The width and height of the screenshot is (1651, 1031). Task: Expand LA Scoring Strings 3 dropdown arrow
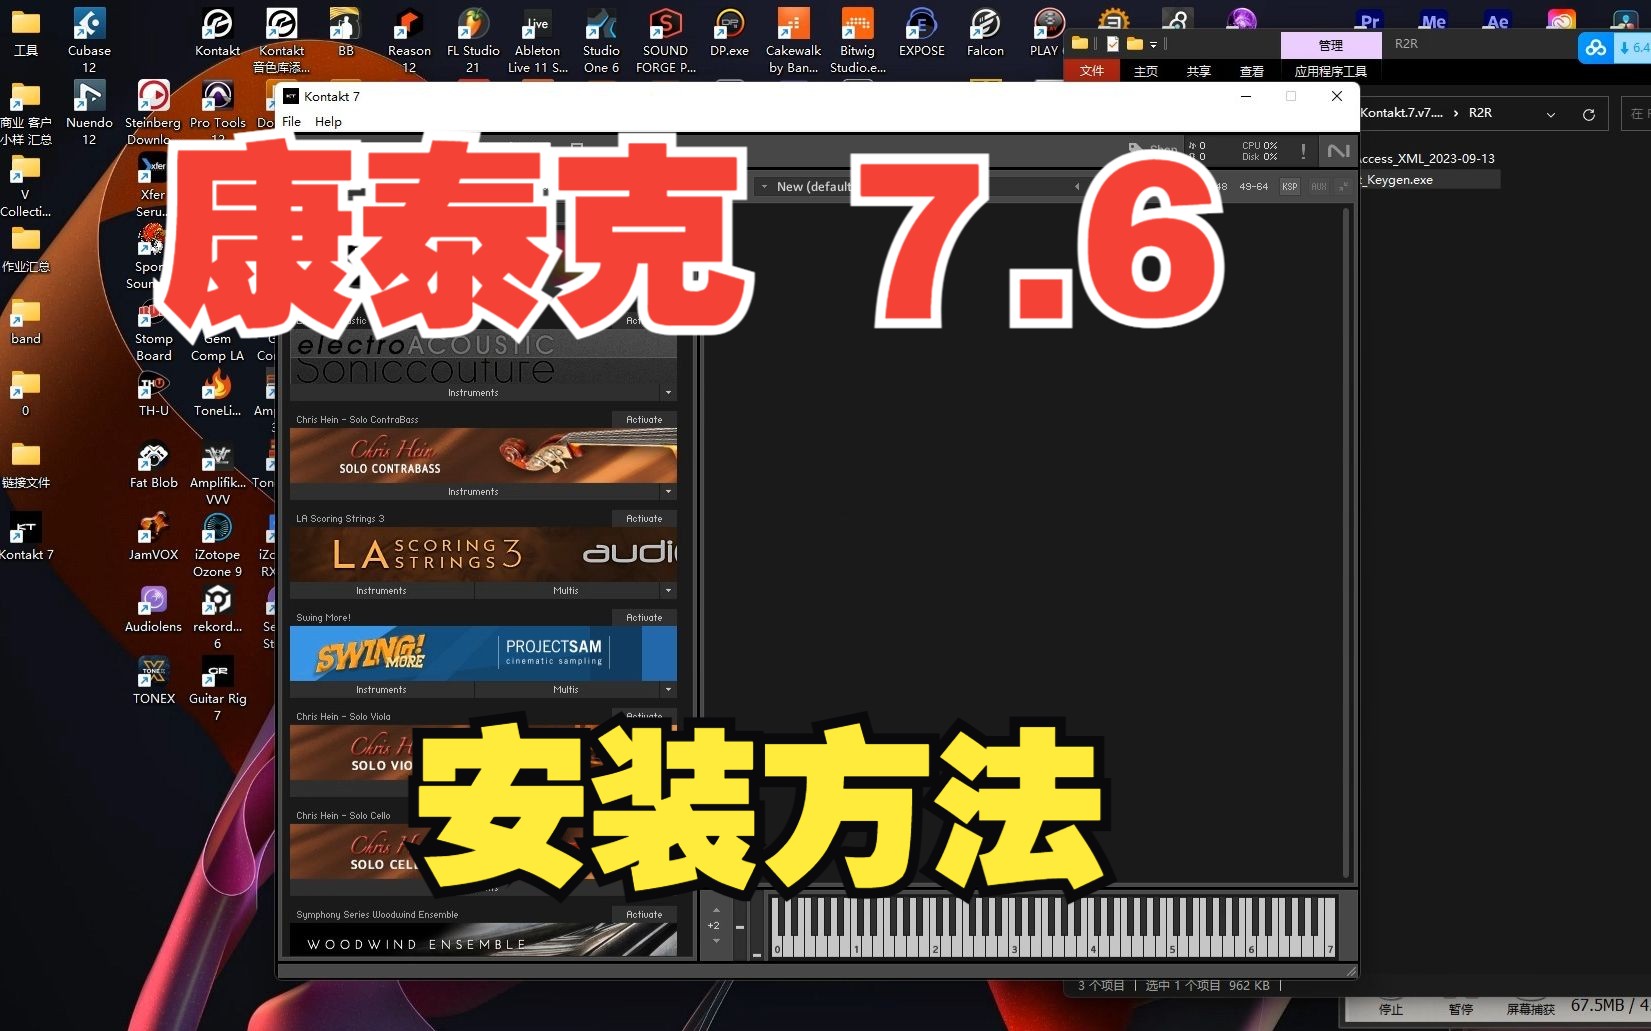pos(668,591)
